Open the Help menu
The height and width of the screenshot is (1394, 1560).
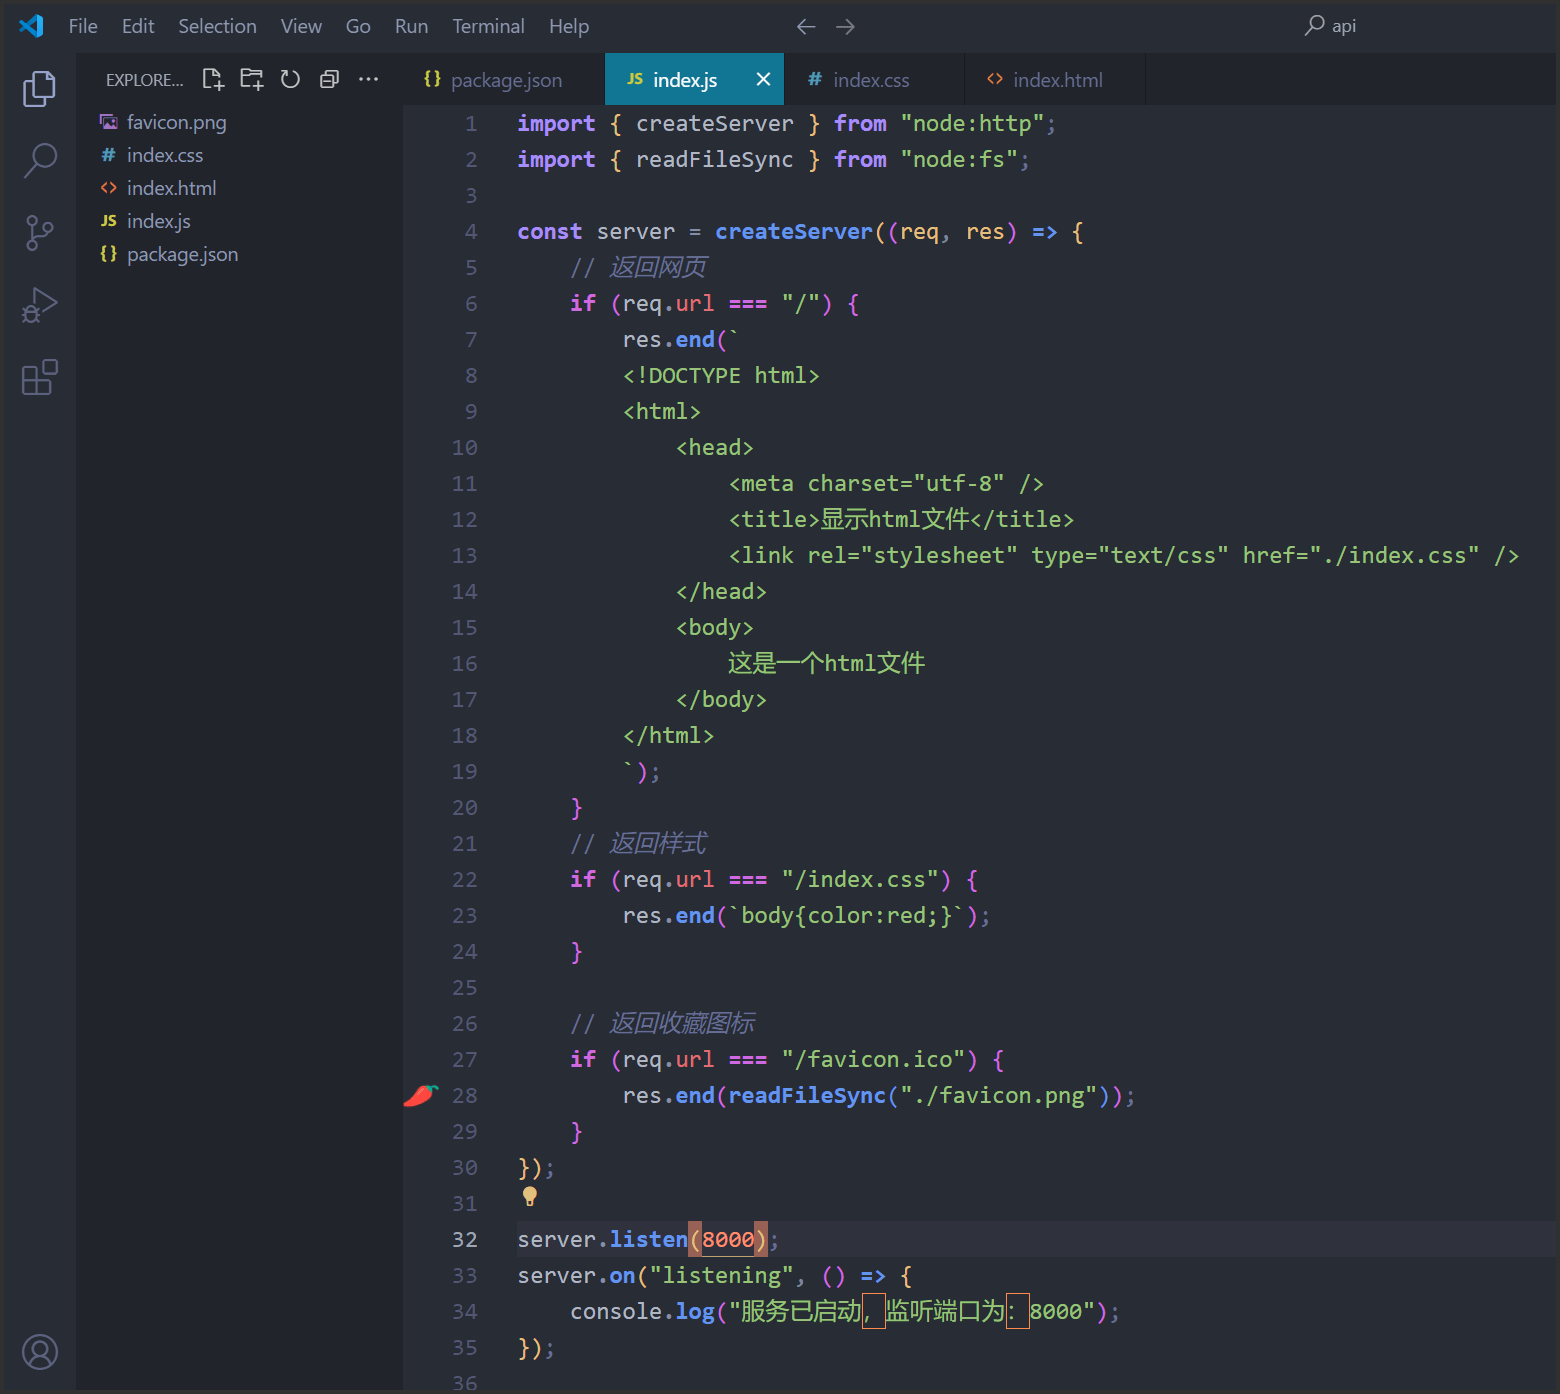(x=568, y=26)
